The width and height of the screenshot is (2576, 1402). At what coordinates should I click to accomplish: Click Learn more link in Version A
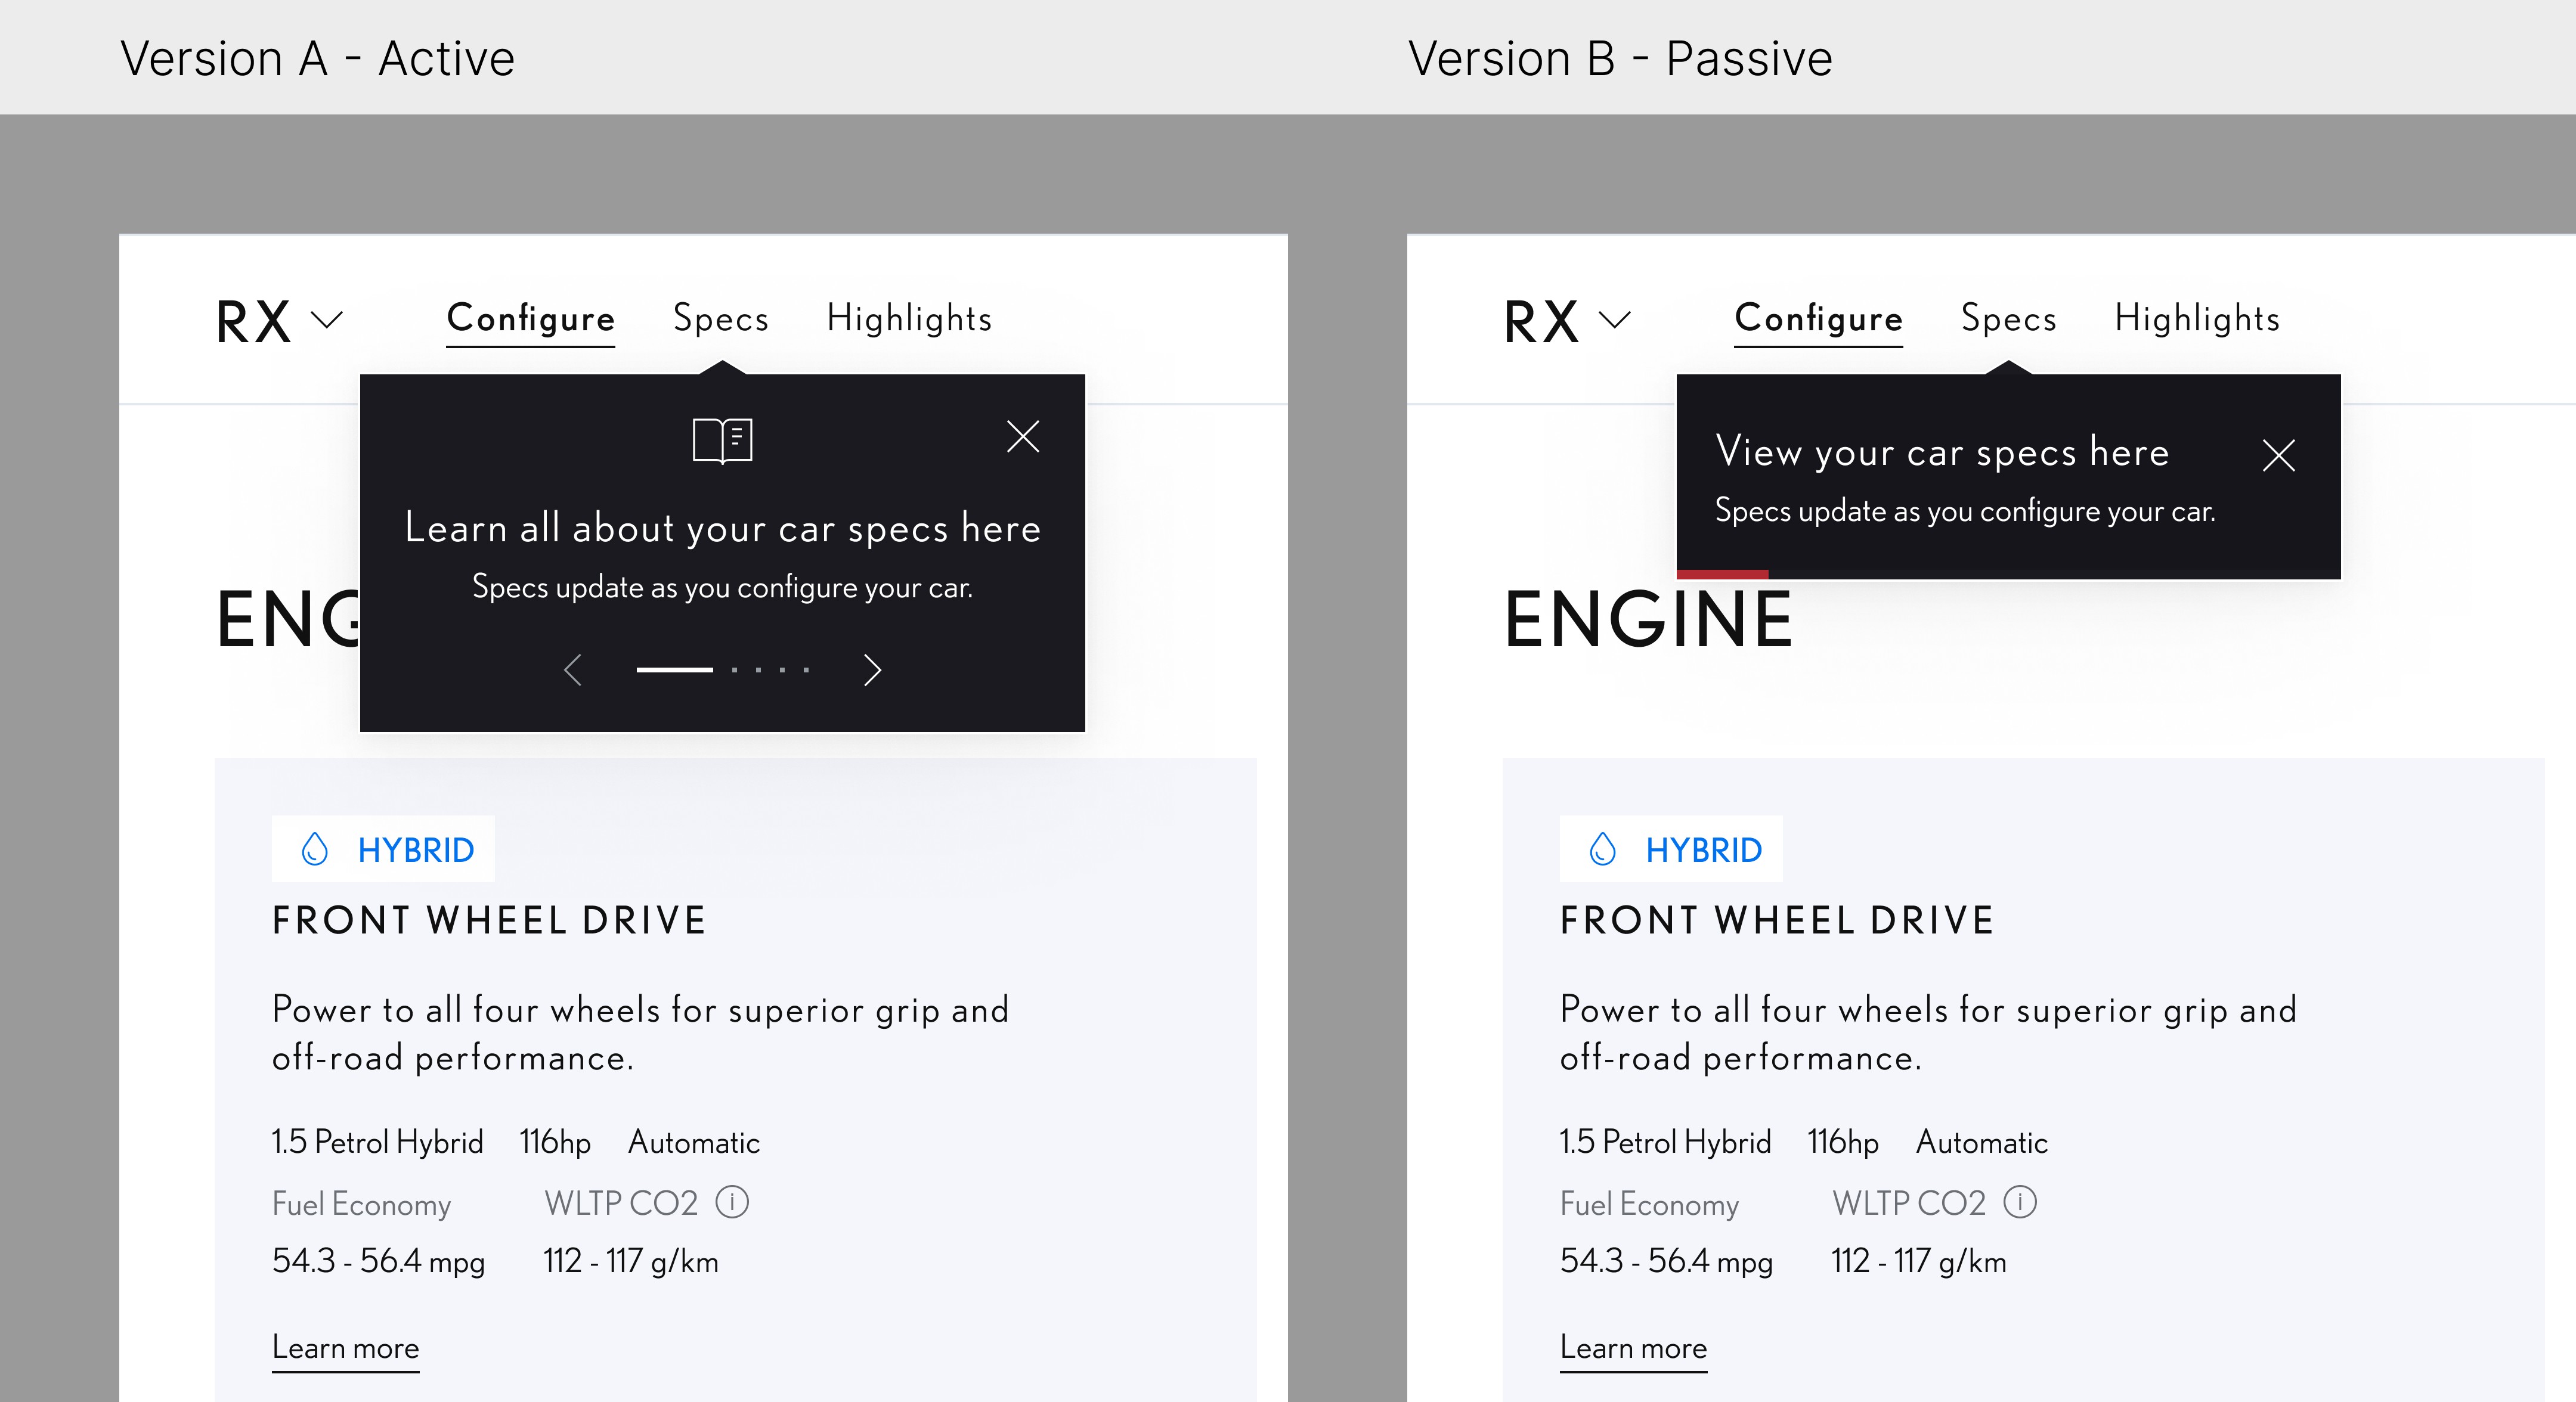(345, 1348)
